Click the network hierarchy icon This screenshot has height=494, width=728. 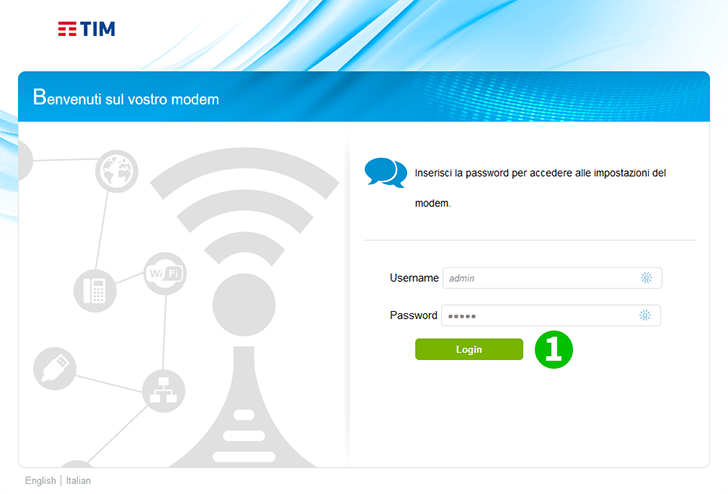pyautogui.click(x=163, y=390)
